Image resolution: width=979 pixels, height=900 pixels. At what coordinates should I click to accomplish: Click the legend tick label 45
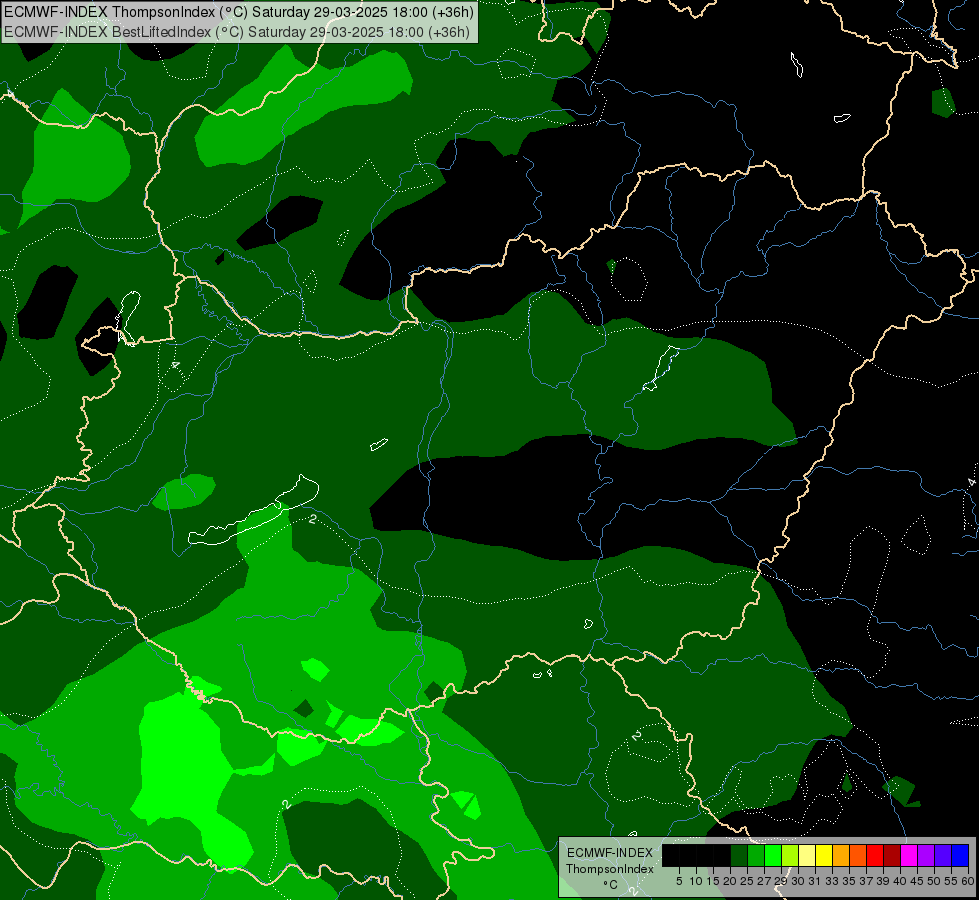pyautogui.click(x=917, y=881)
